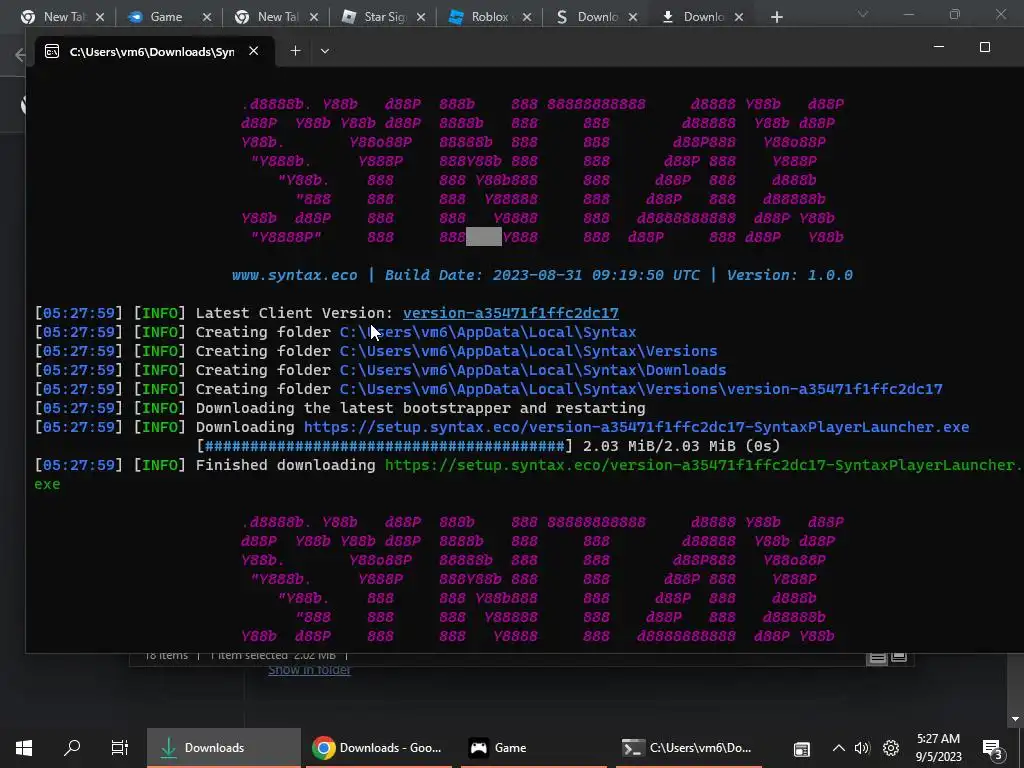The width and height of the screenshot is (1024, 768).
Task: Open browser tab search chevron
Action: (863, 14)
